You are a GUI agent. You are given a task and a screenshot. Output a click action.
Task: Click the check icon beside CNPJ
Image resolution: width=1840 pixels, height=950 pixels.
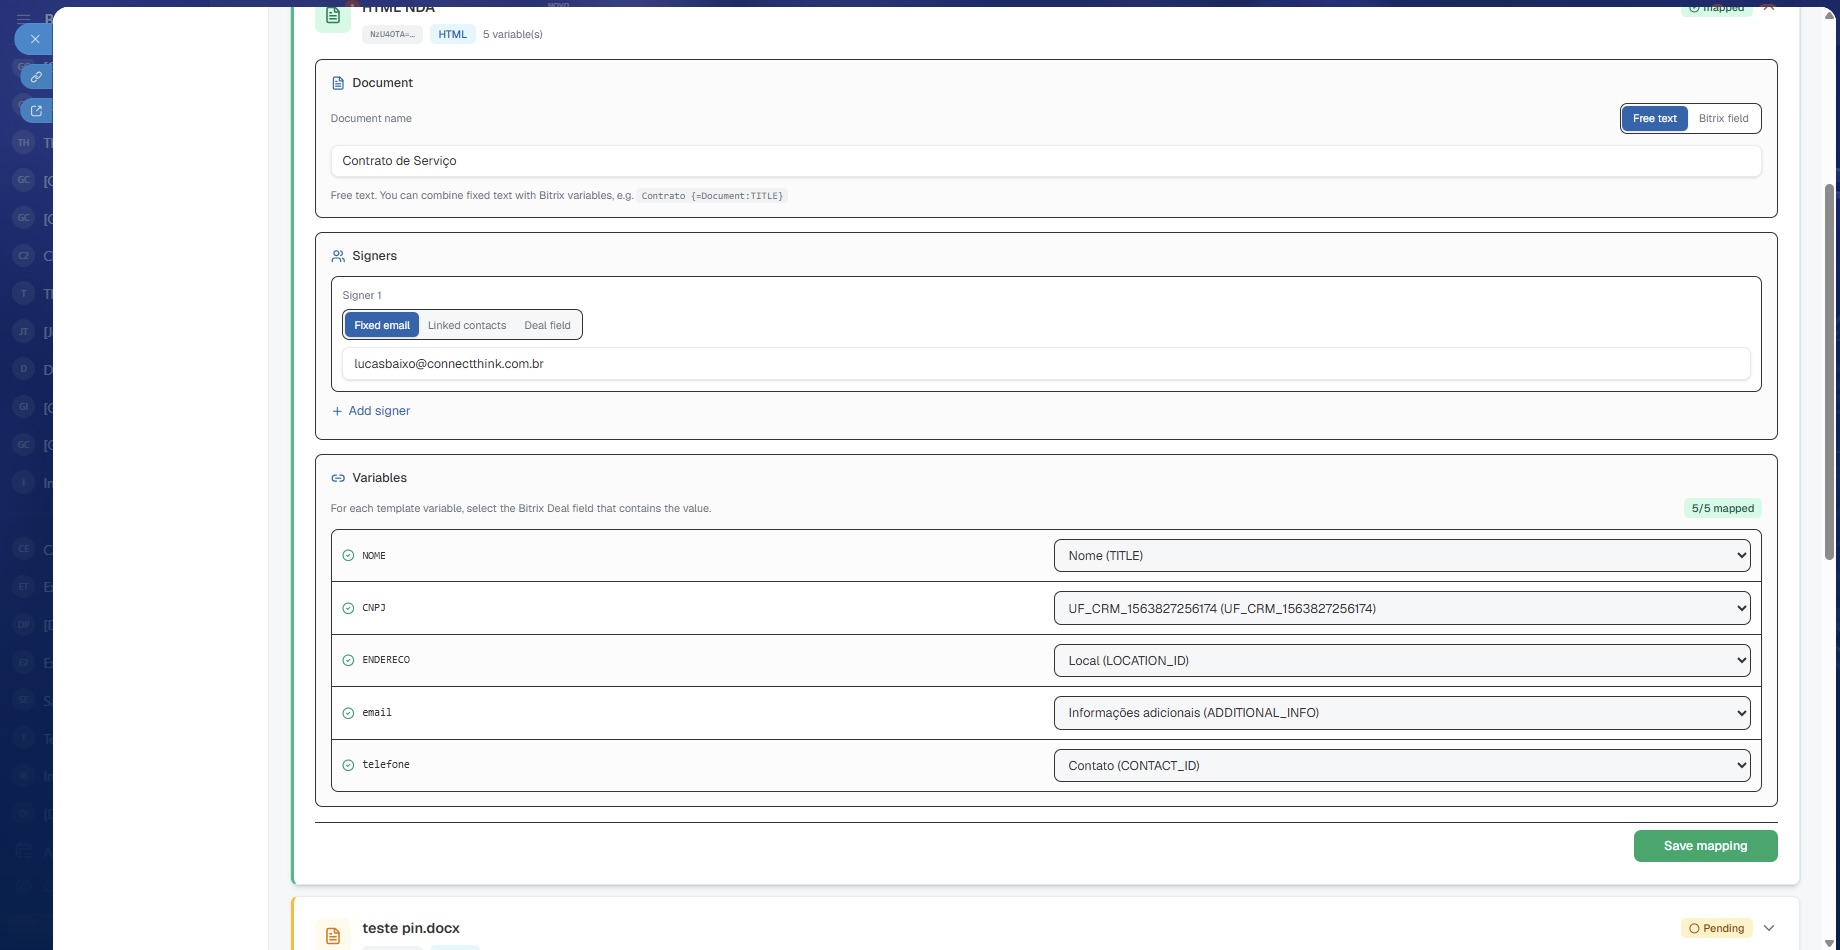348,608
